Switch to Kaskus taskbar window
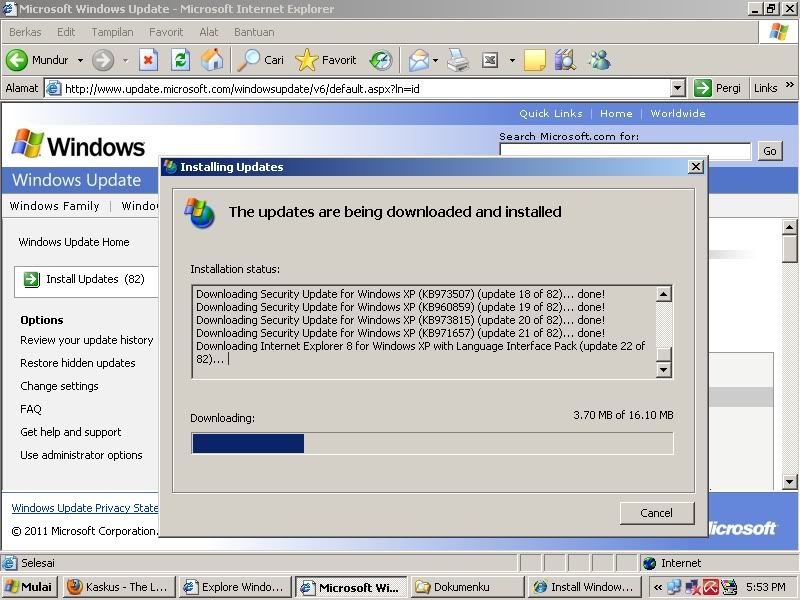The image size is (800, 600). pos(119,587)
